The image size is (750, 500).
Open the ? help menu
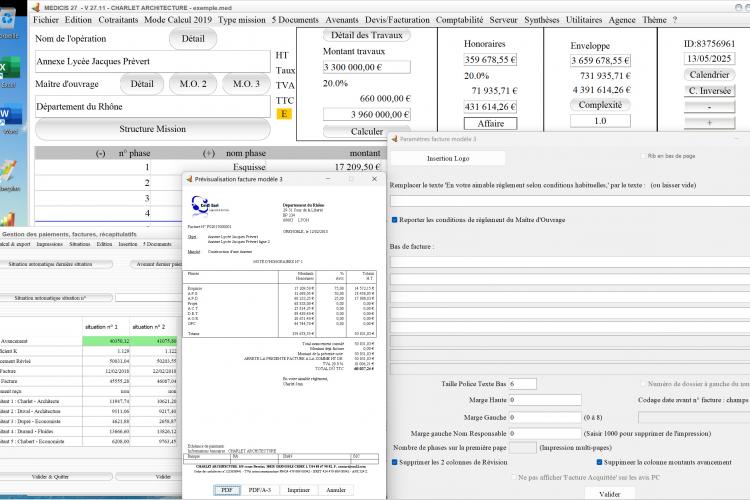pos(675,20)
